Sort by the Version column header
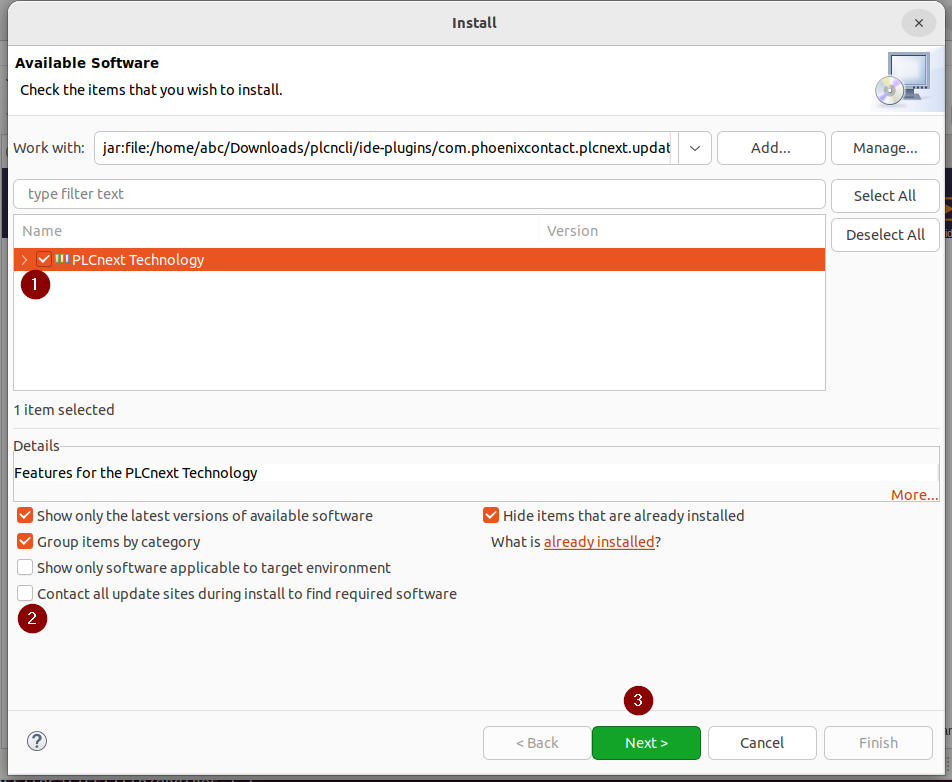The height and width of the screenshot is (782, 952). click(681, 231)
